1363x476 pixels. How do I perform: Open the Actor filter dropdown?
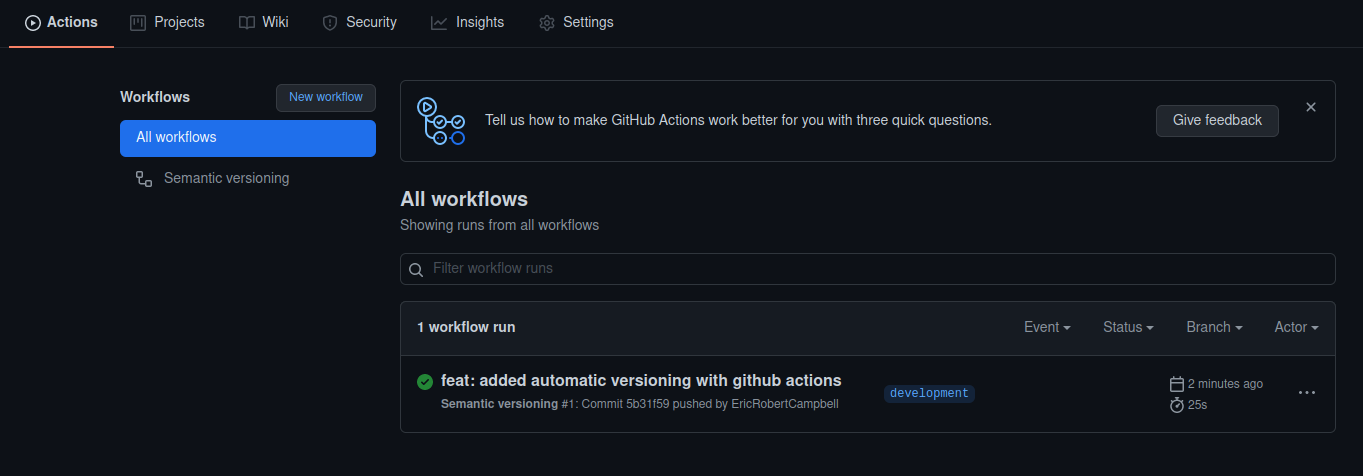(x=1296, y=327)
